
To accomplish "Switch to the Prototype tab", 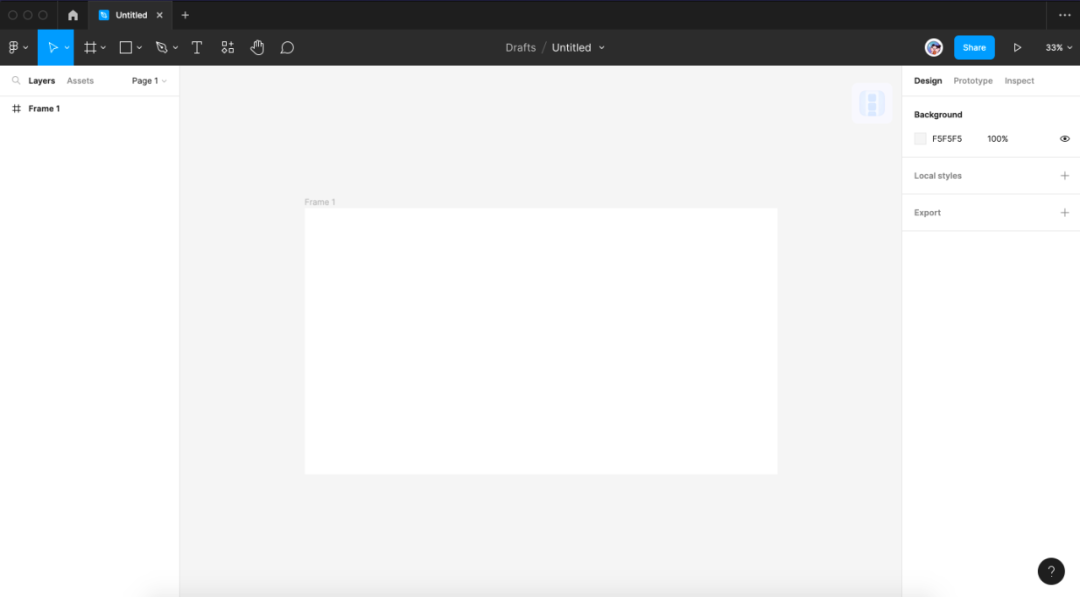I will [x=973, y=81].
